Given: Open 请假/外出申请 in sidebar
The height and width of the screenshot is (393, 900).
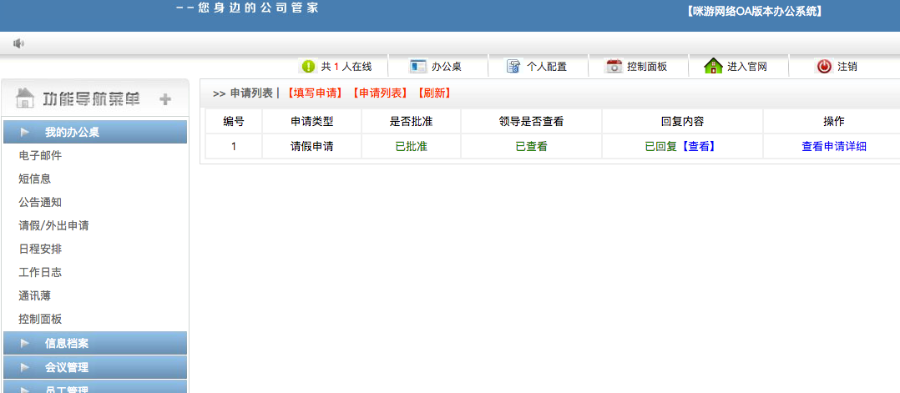Looking at the screenshot, I should tap(53, 225).
